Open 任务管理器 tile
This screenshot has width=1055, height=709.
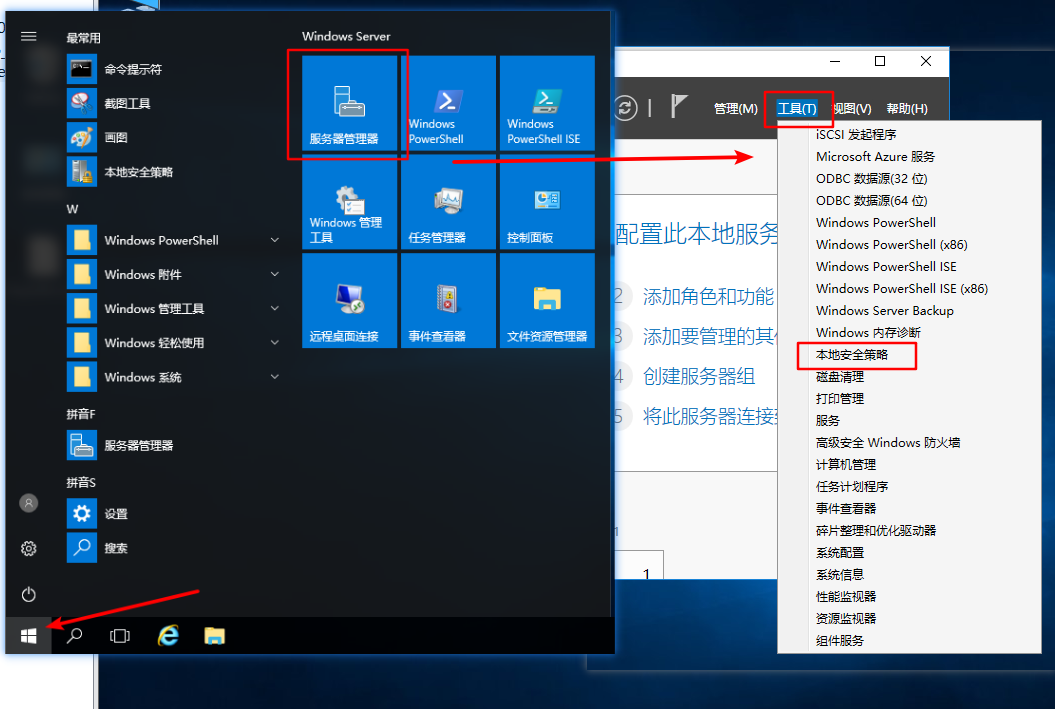[449, 202]
